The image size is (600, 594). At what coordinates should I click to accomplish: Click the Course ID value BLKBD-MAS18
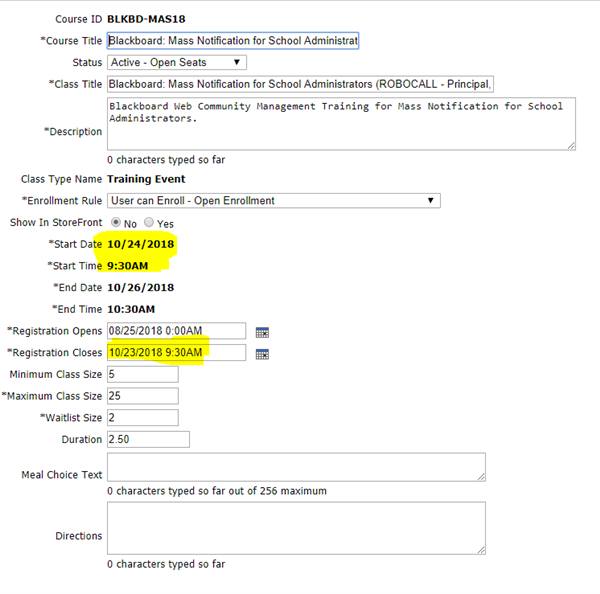point(146,19)
